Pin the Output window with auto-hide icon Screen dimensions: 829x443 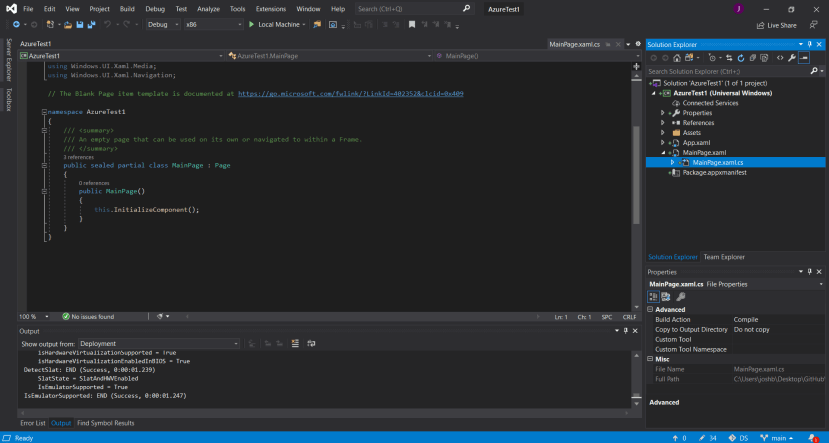[x=625, y=331]
